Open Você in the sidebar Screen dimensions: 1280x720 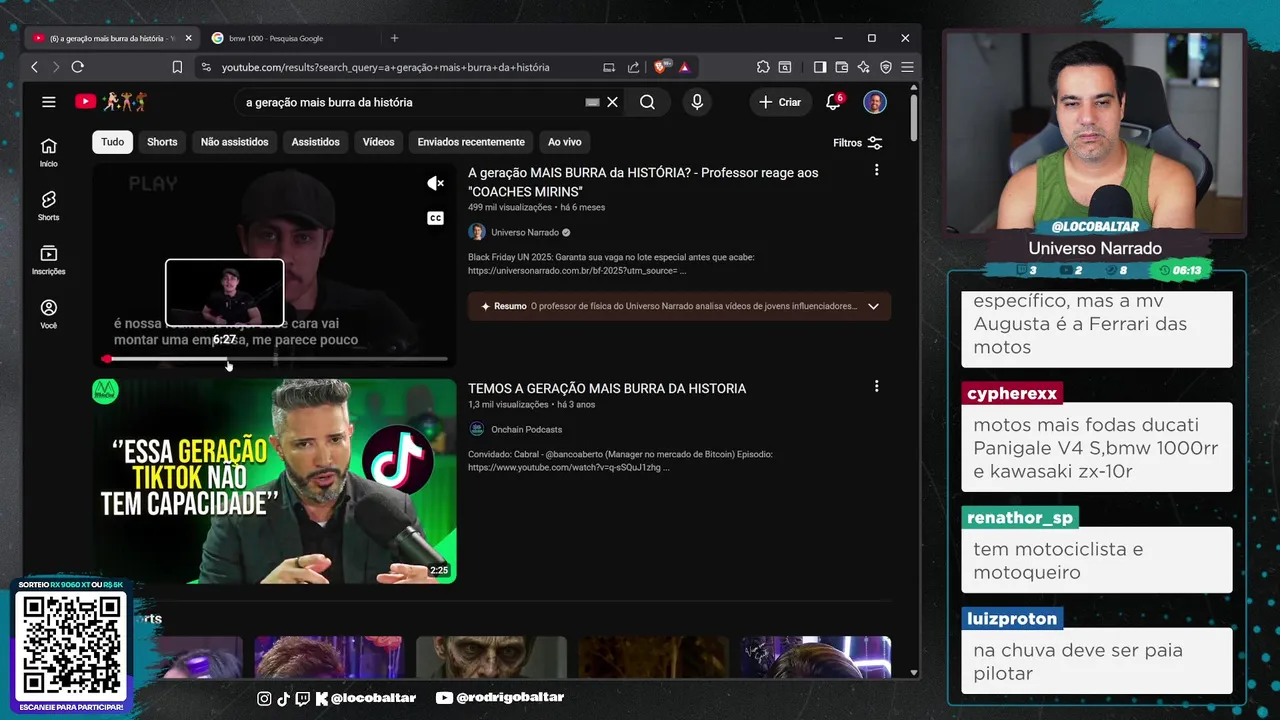[x=48, y=314]
